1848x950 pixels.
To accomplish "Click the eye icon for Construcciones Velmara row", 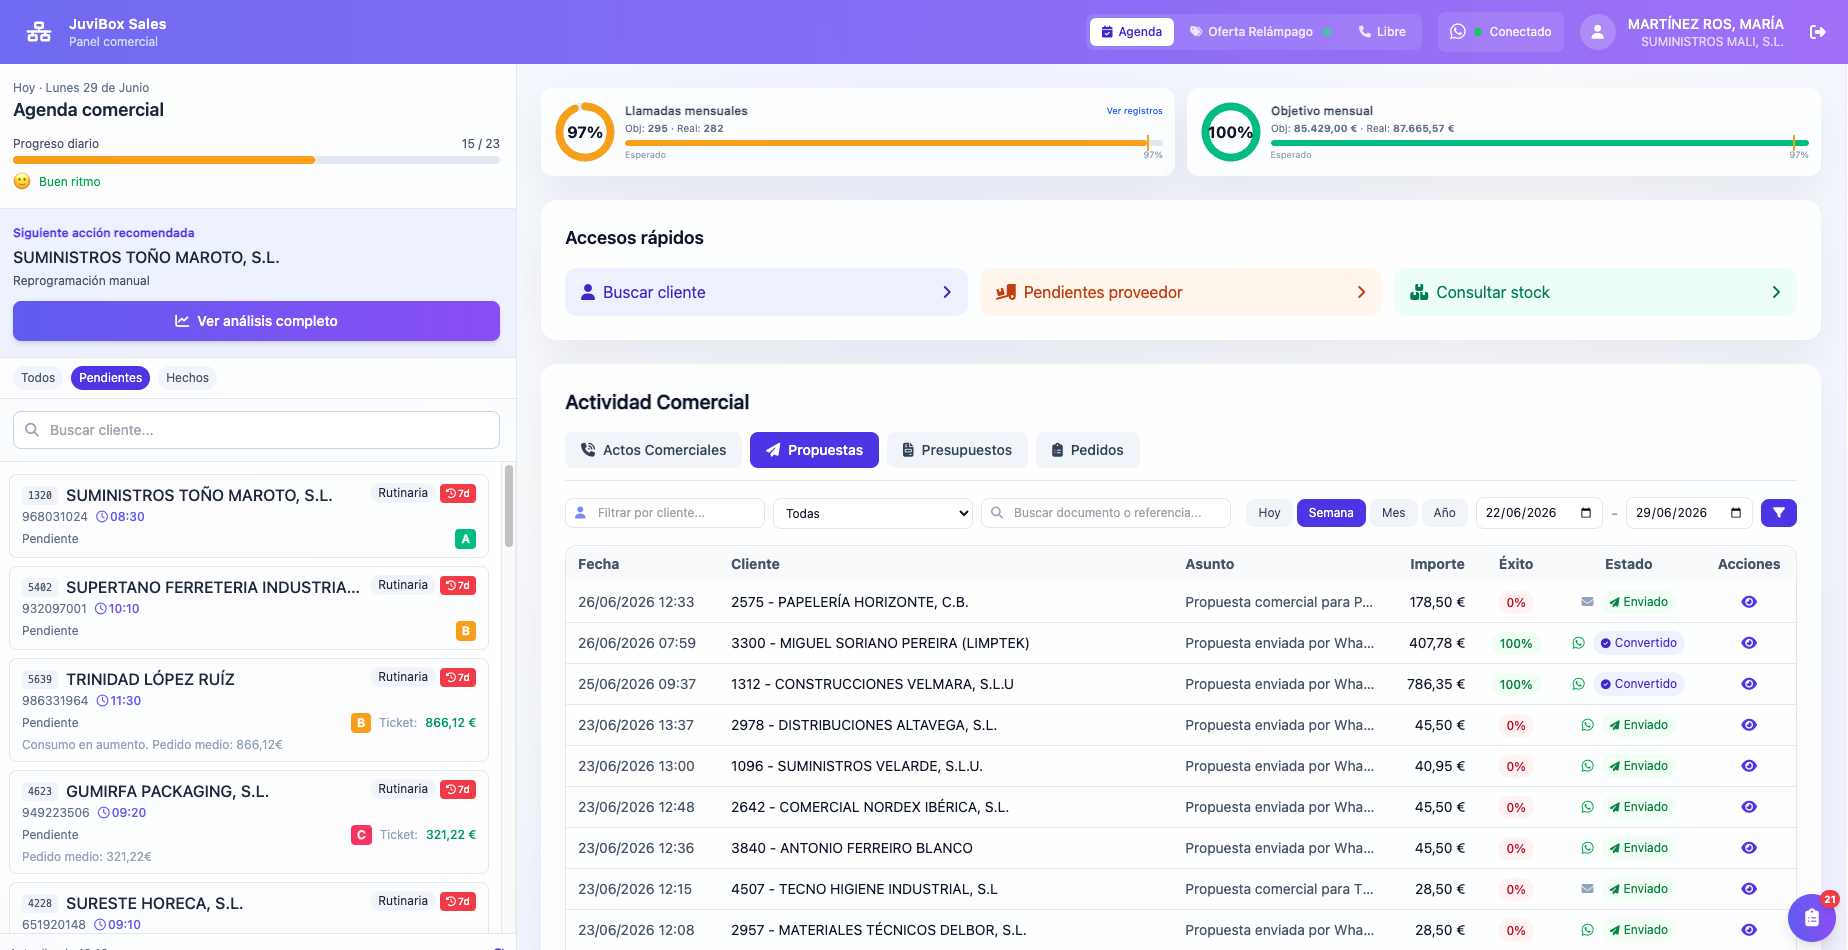I will tap(1748, 684).
